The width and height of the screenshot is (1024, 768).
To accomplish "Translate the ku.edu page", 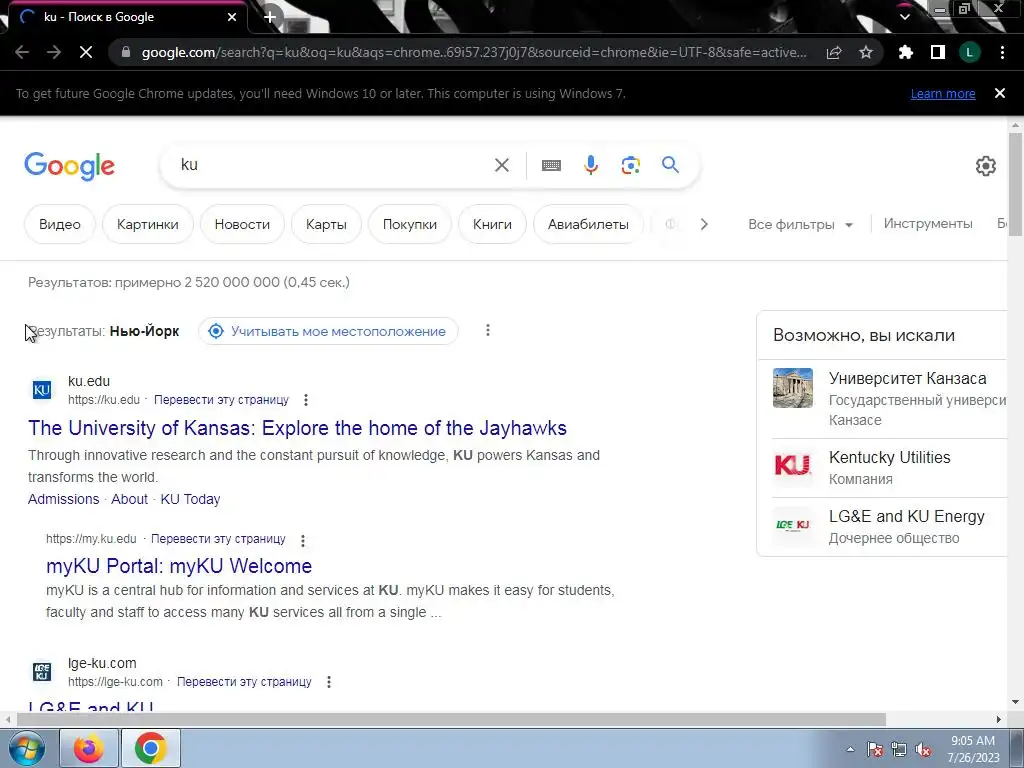I will click(x=221, y=400).
